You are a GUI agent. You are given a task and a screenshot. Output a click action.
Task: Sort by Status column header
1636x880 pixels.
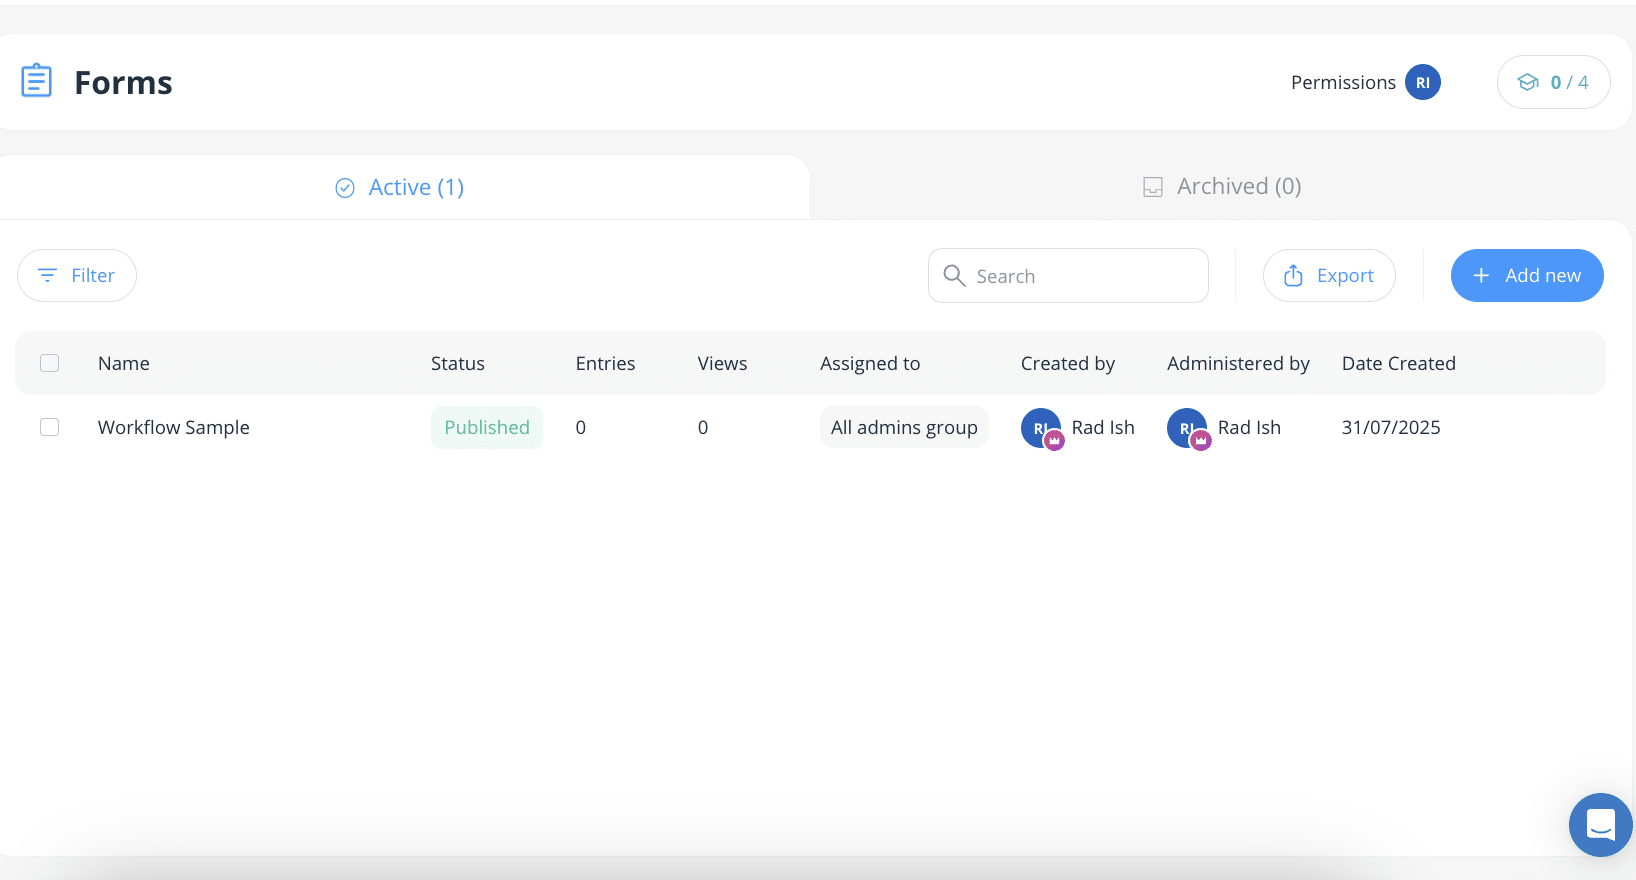458,363
